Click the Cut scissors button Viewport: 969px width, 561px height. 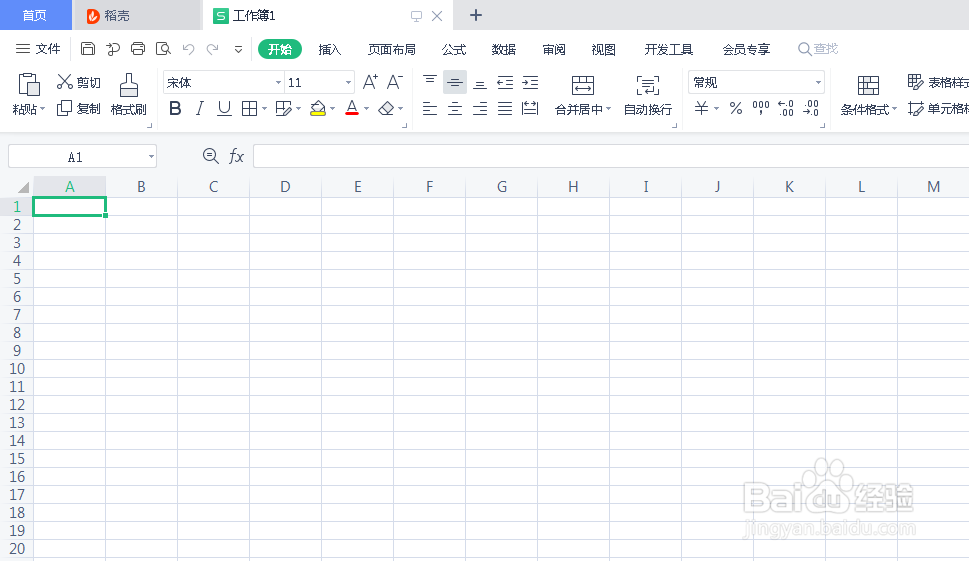[x=78, y=82]
